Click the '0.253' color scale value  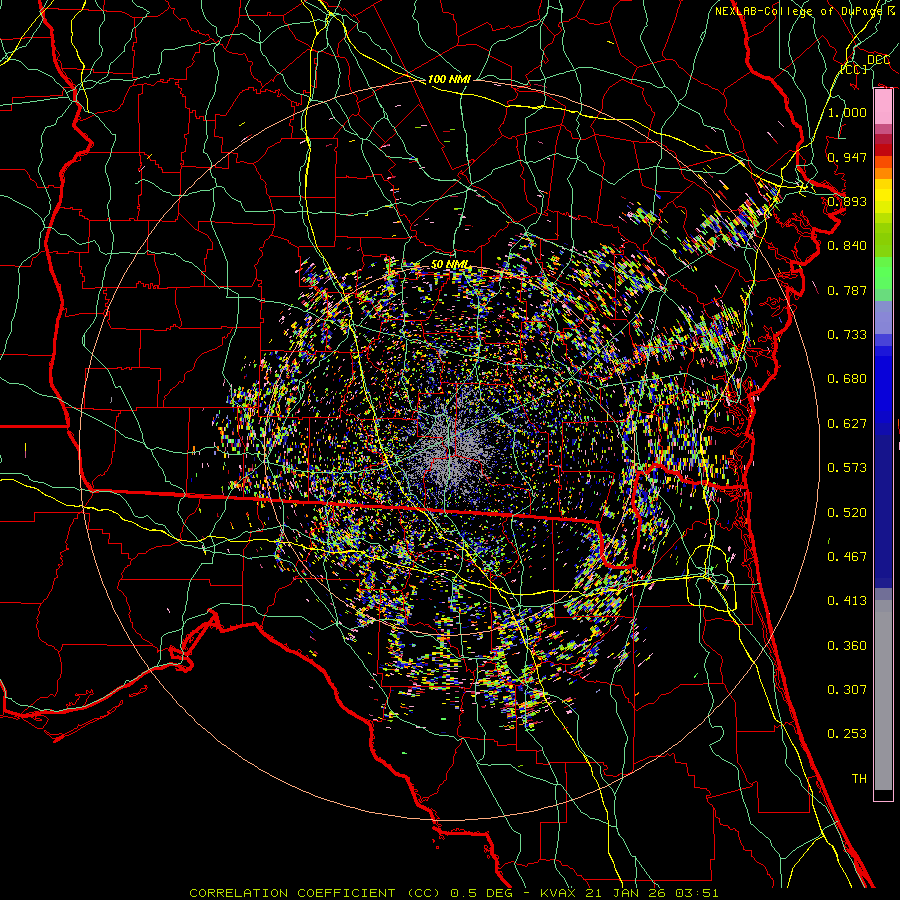847,734
